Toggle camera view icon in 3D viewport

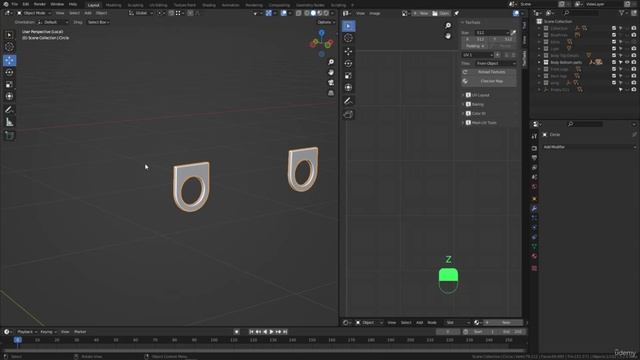tap(331, 82)
